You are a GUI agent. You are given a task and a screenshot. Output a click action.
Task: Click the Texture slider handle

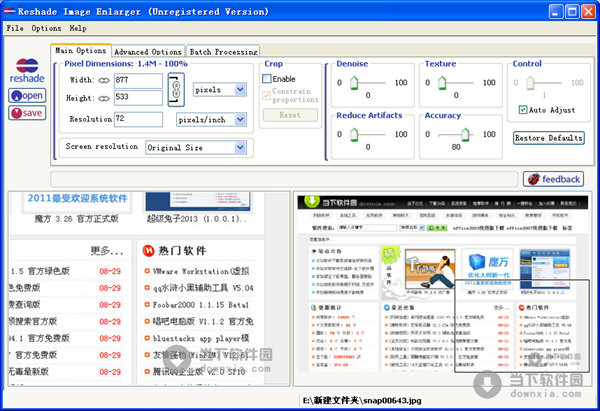(442, 83)
